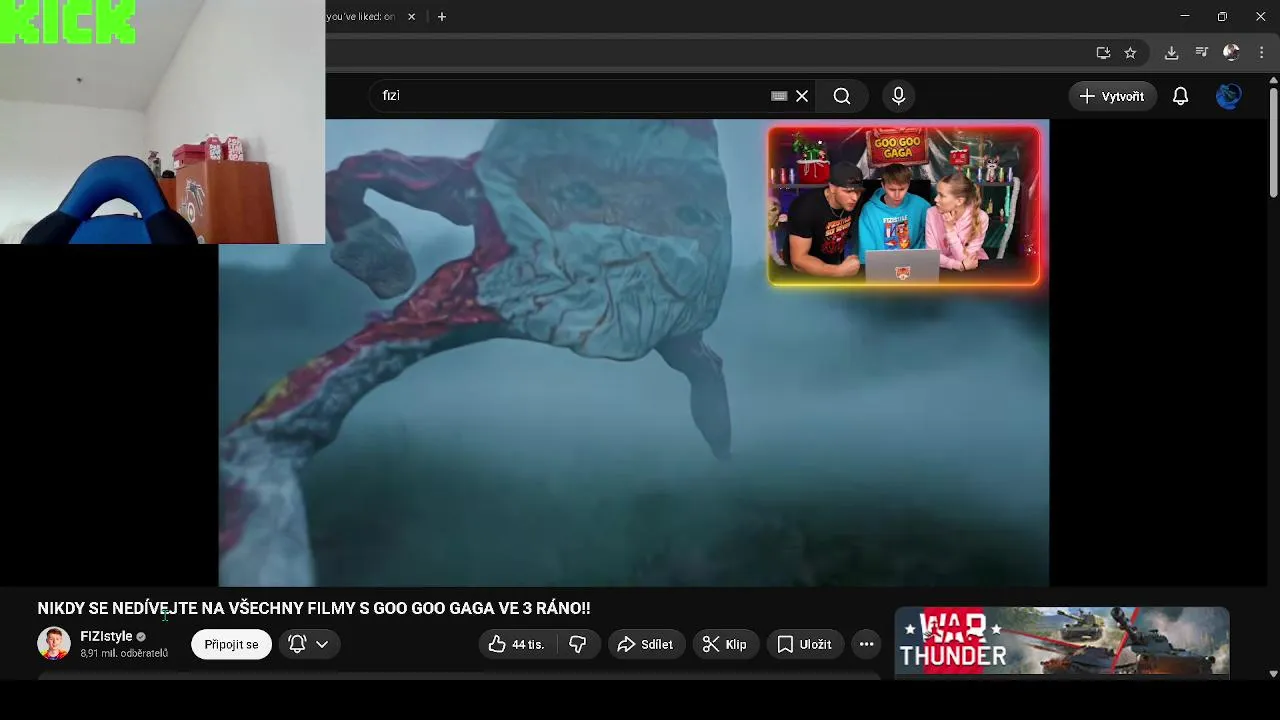Close the browser tab
This screenshot has height=720, width=1280.
(x=411, y=17)
